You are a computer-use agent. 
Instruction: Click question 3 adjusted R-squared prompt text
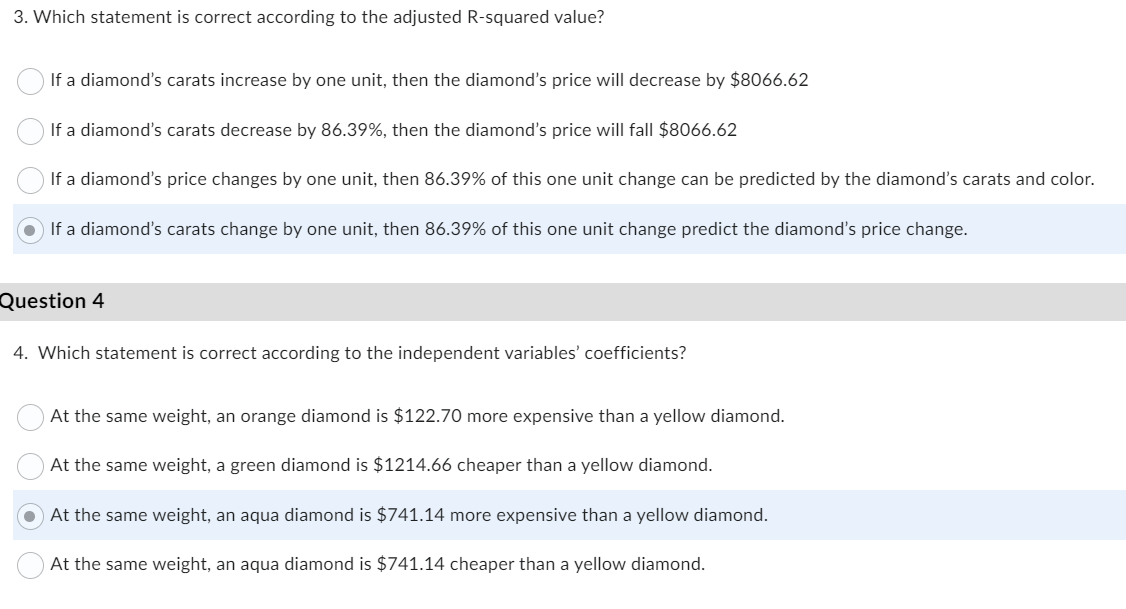[x=309, y=17]
